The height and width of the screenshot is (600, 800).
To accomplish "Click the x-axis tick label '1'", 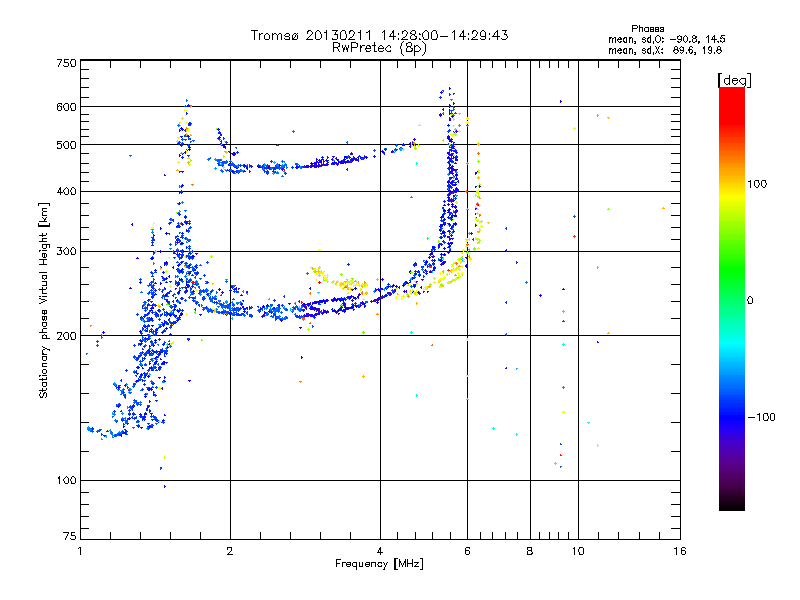I will tap(80, 551).
